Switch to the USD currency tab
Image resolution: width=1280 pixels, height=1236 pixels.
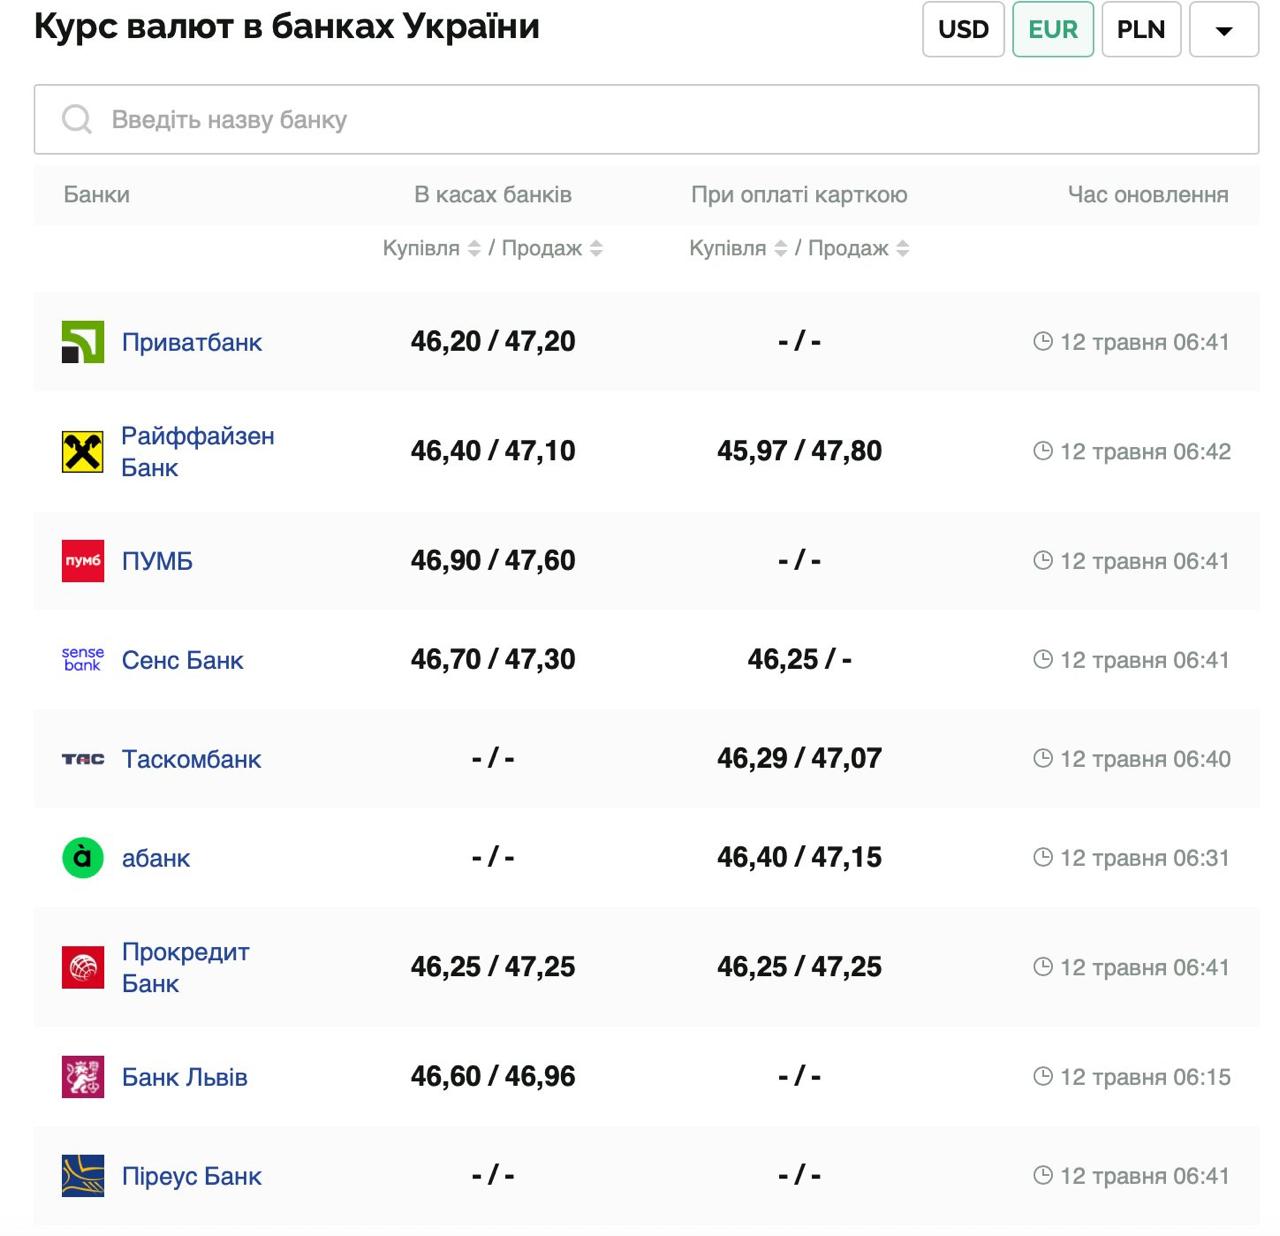pyautogui.click(x=963, y=30)
